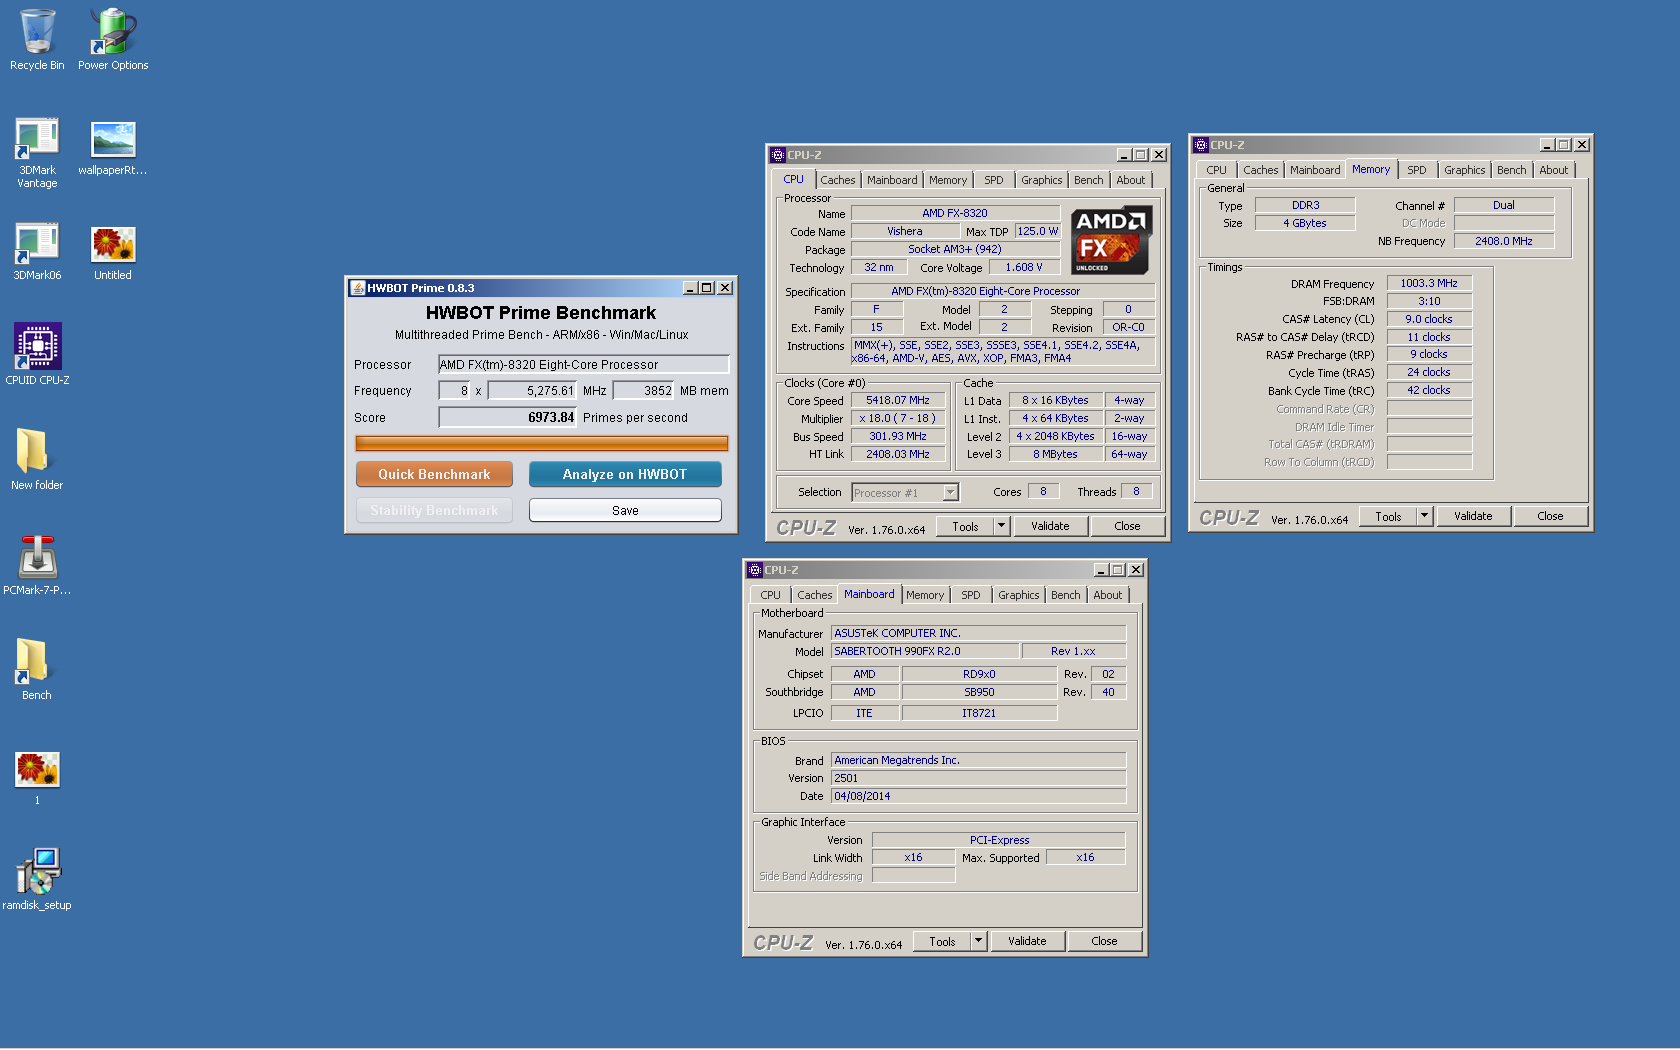1680x1050 pixels.
Task: Click the ASUSTeK COMPUTER INC. manufacturer field
Action: (x=978, y=633)
